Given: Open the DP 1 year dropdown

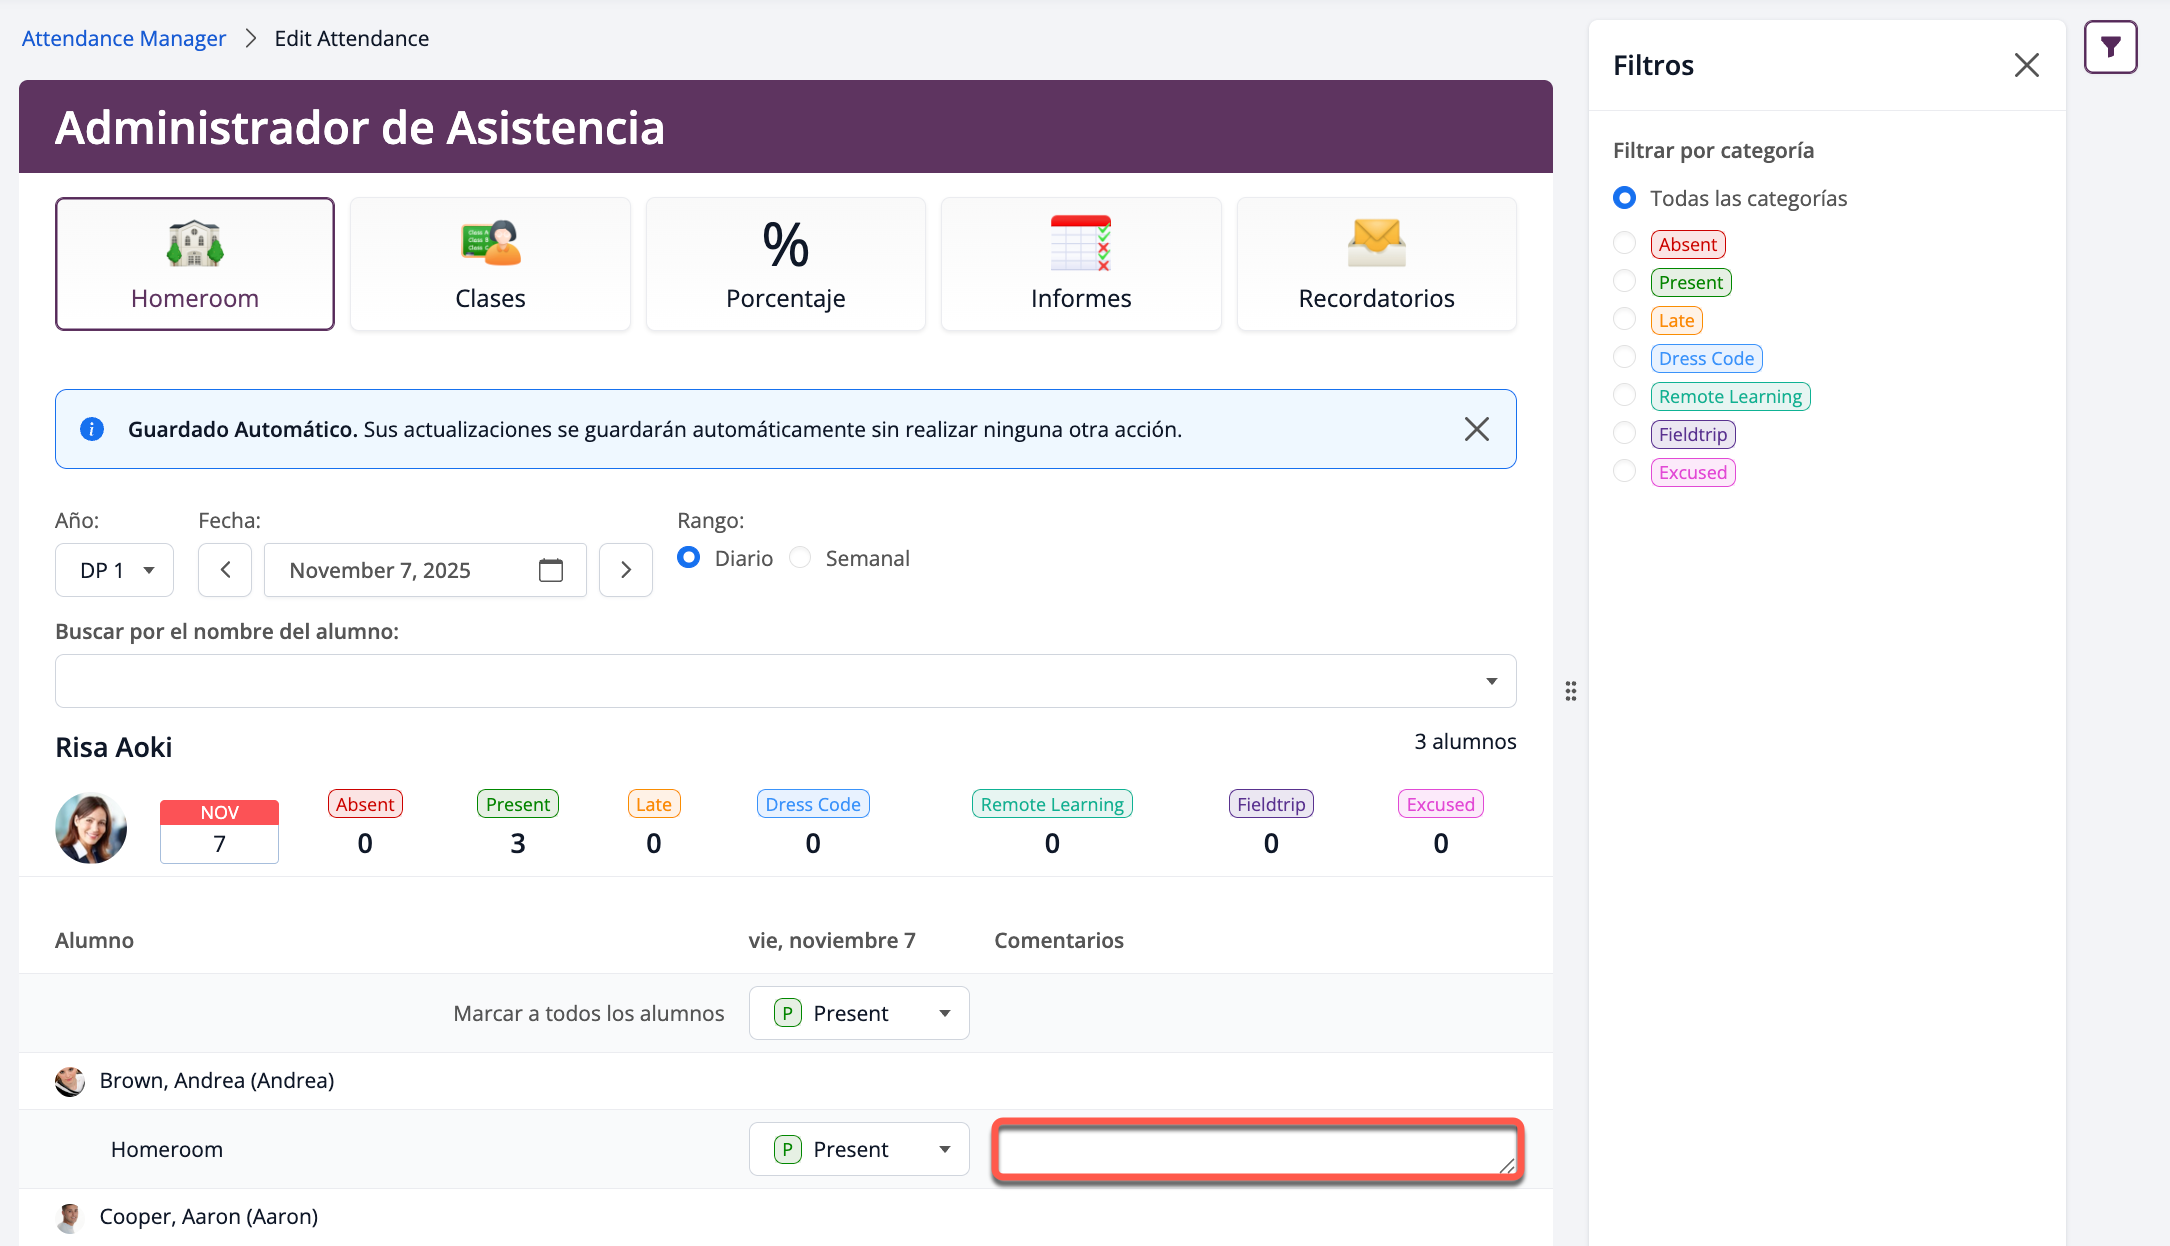Looking at the screenshot, I should (115, 570).
